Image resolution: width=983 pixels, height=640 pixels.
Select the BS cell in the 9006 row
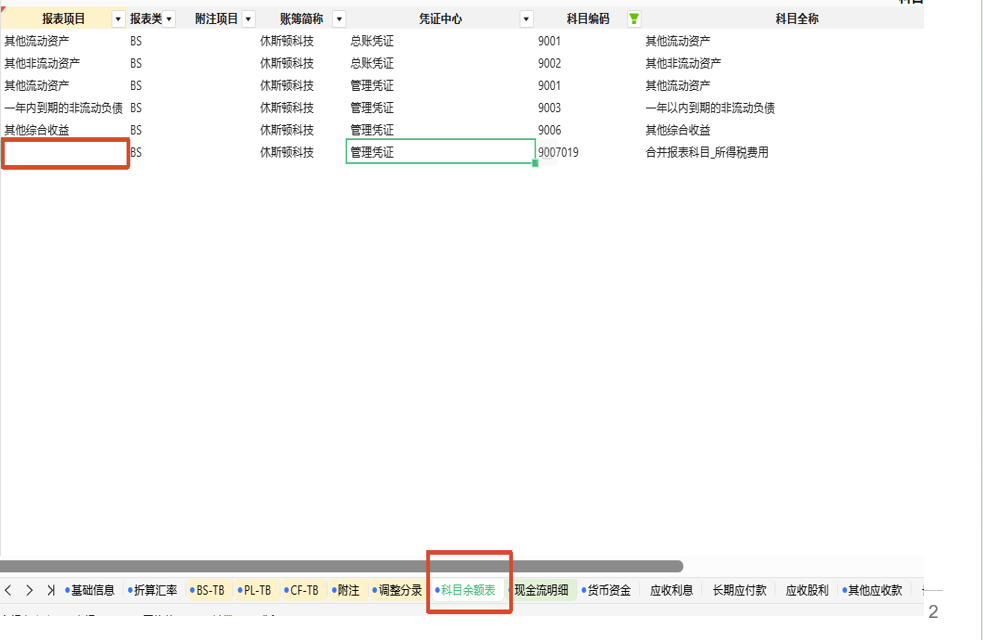pos(136,130)
